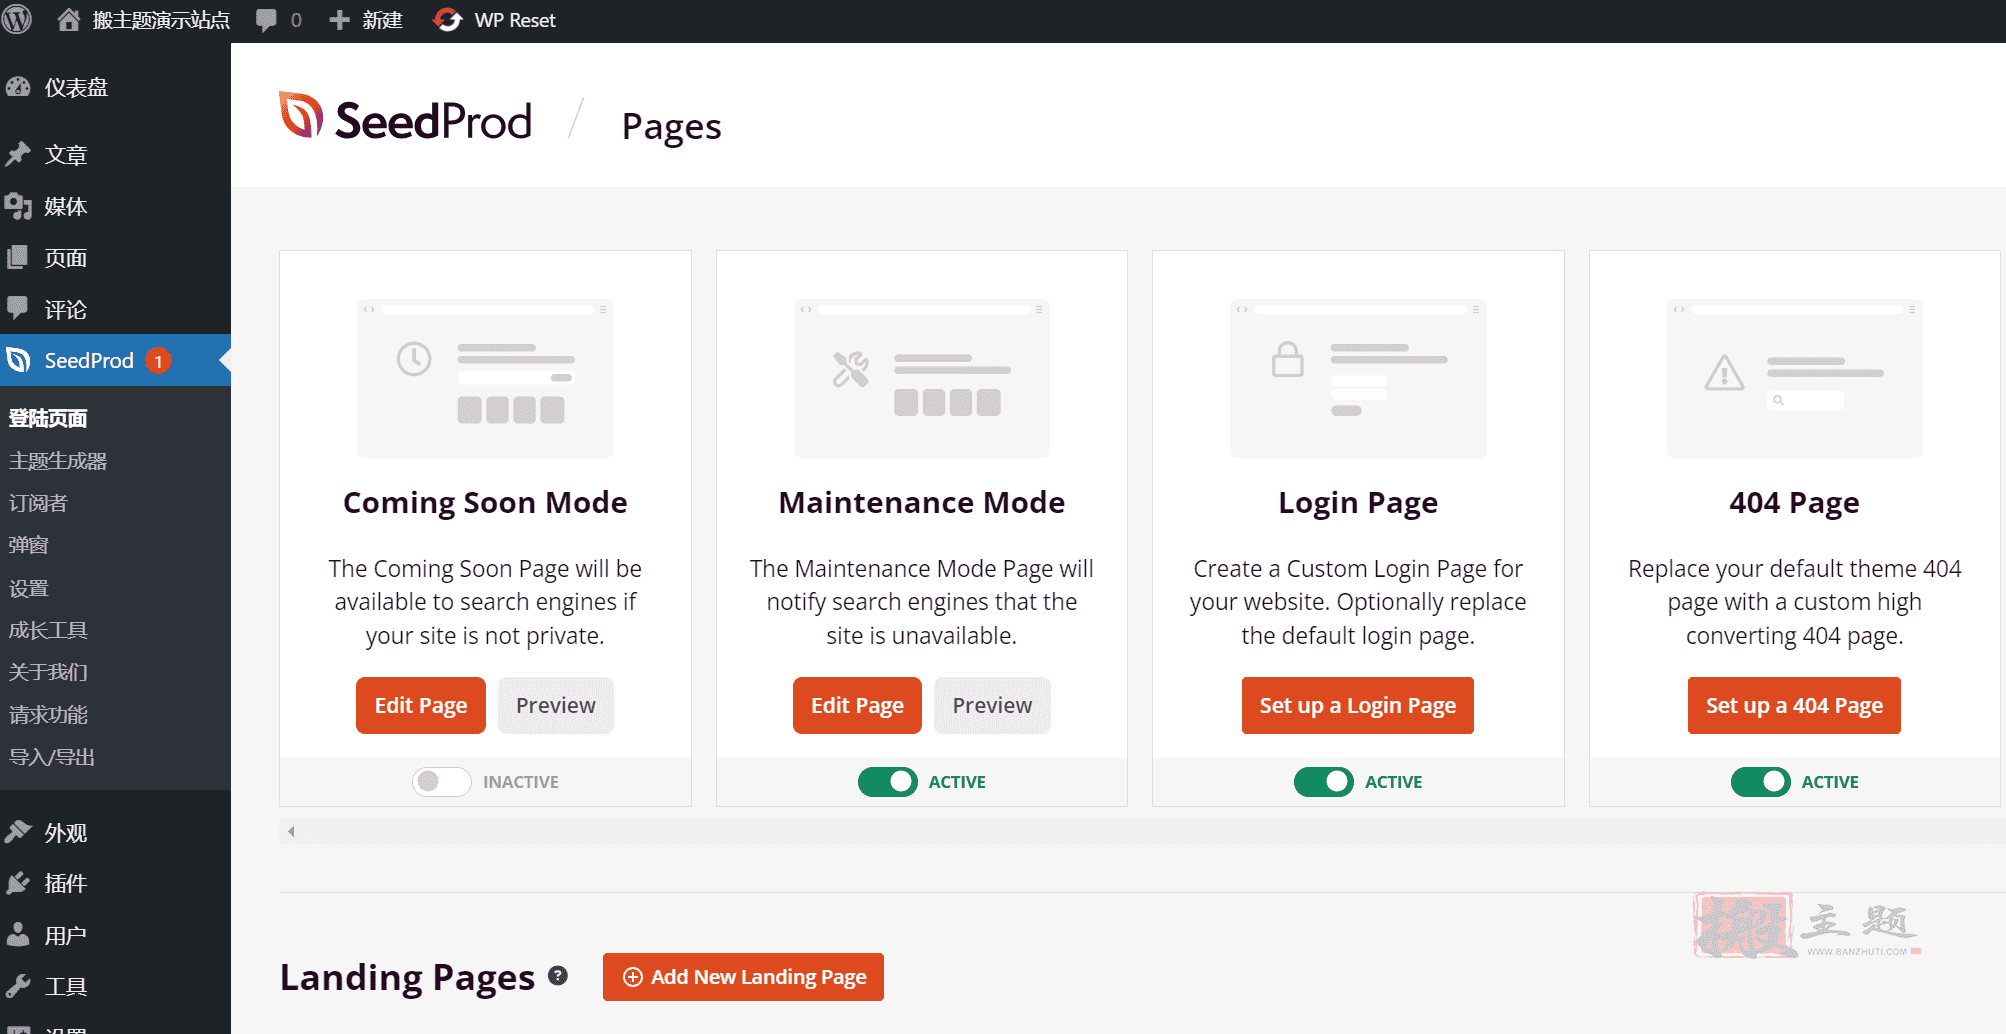This screenshot has width=2006, height=1034.
Task: Click the appearance brush icon beside 外观
Action: pos(18,832)
